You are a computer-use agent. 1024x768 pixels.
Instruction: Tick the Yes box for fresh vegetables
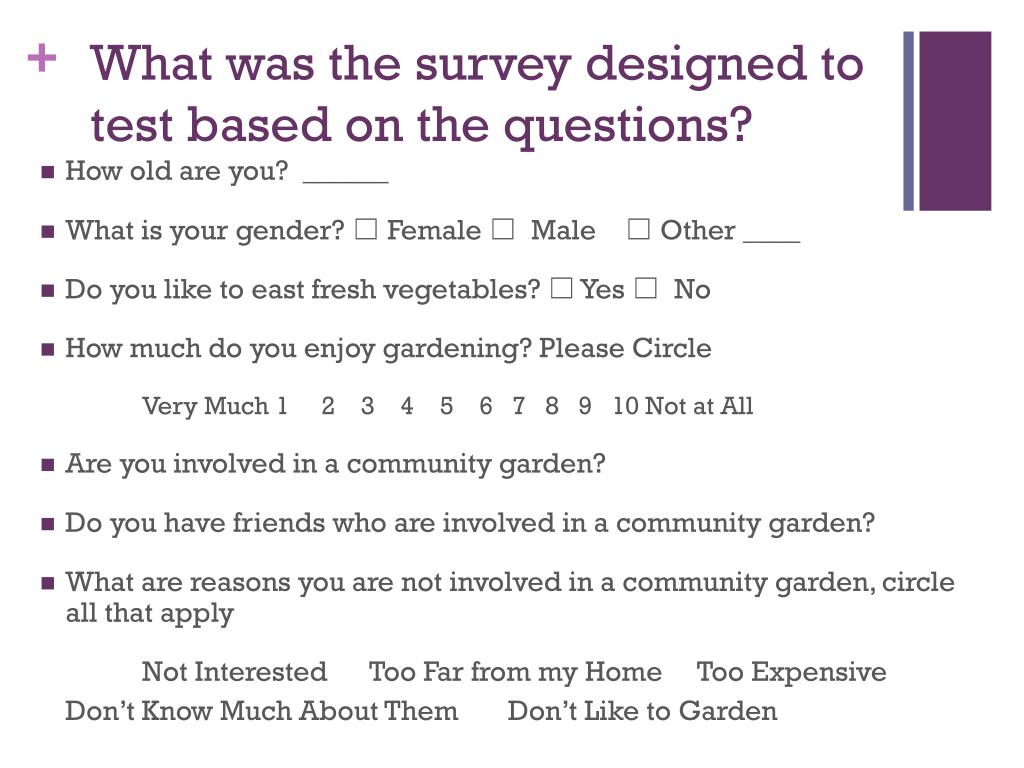pos(562,288)
